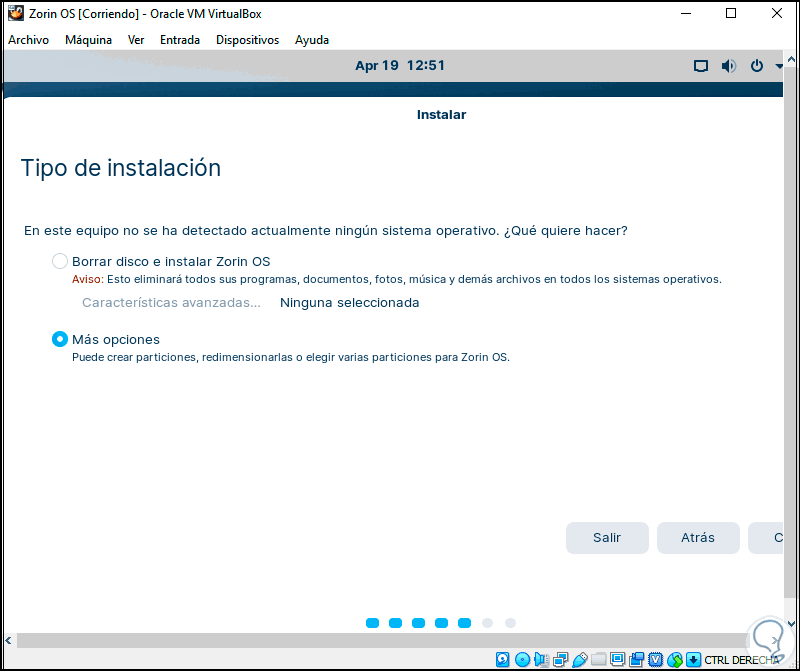Open the system menu arrow in top bar
This screenshot has width=801, height=671.
click(778, 66)
